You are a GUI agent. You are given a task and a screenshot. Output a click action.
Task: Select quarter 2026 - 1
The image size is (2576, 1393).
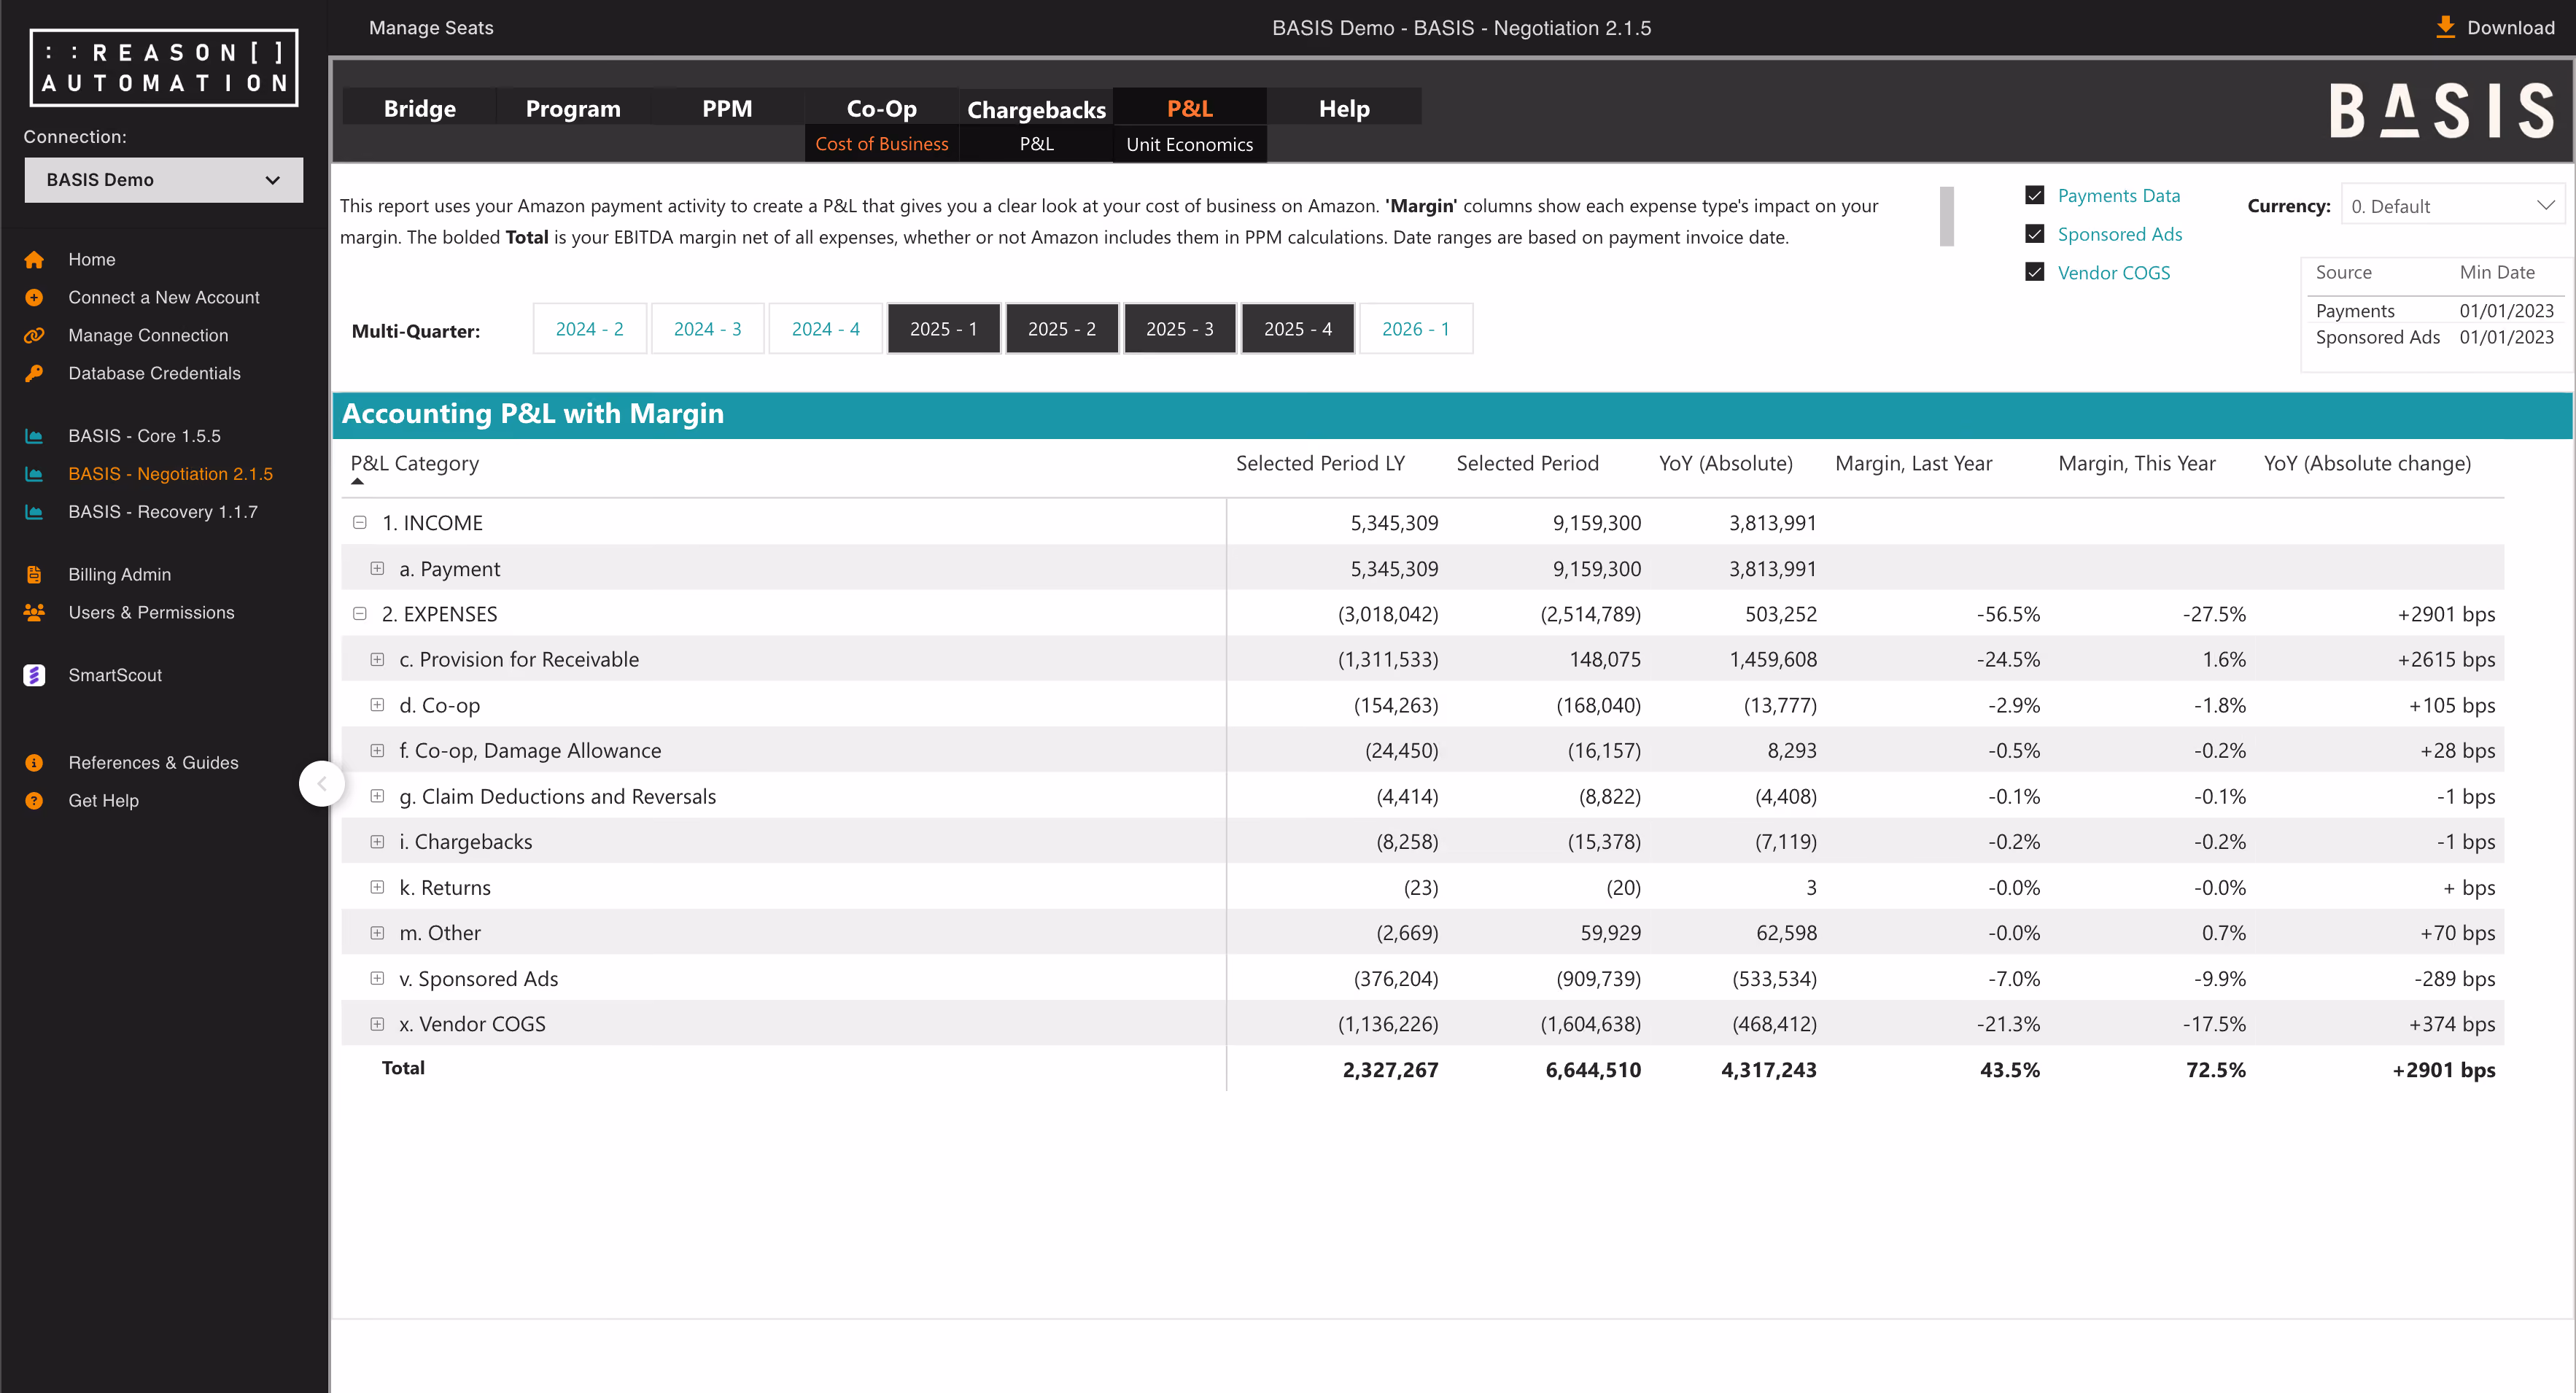(x=1415, y=329)
